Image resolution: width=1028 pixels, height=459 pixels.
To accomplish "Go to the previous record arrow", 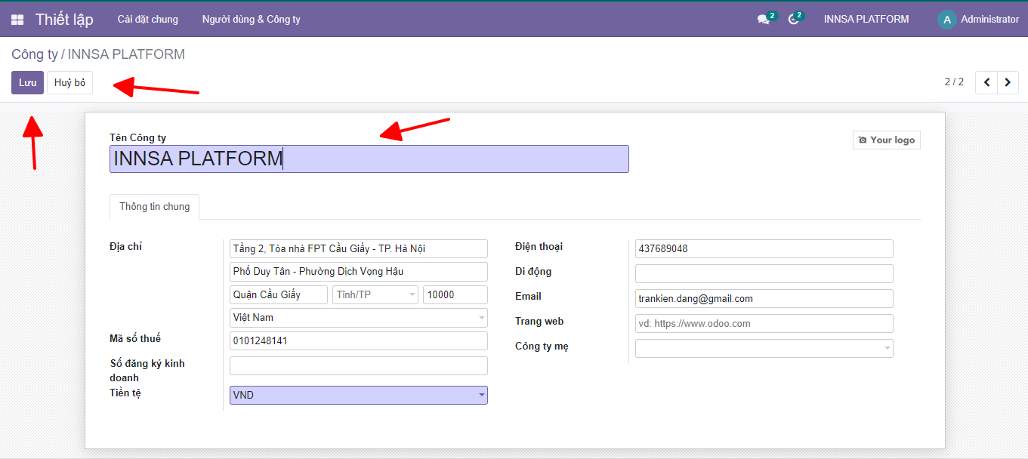I will (x=987, y=83).
